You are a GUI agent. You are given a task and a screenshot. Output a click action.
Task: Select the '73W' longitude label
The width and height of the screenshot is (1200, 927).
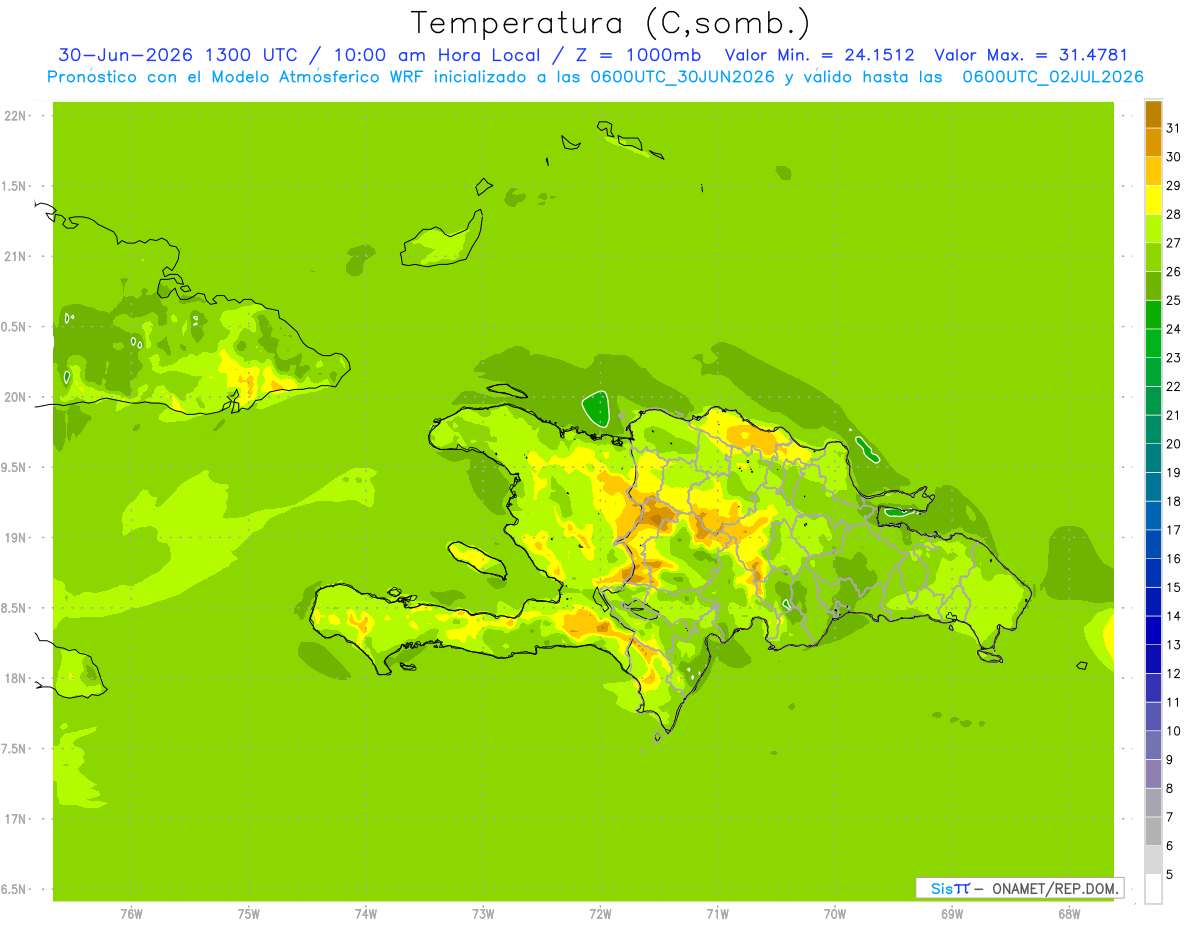pos(483,914)
